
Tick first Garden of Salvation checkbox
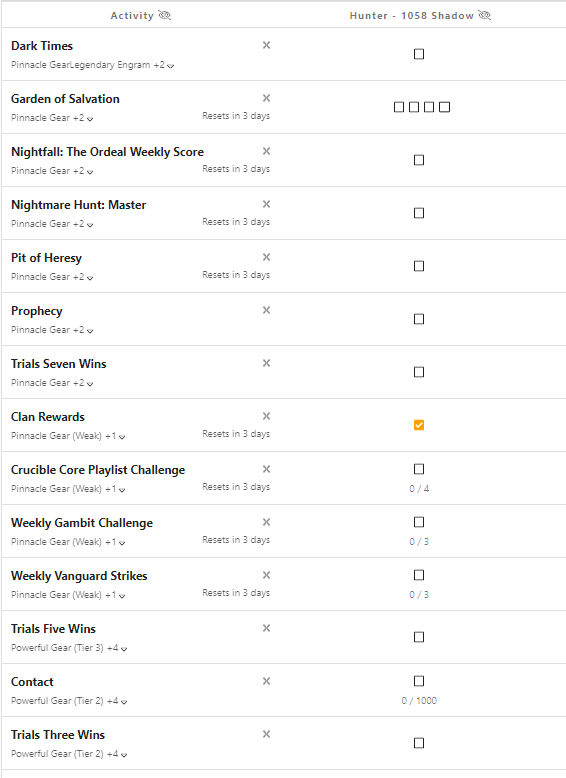399,107
